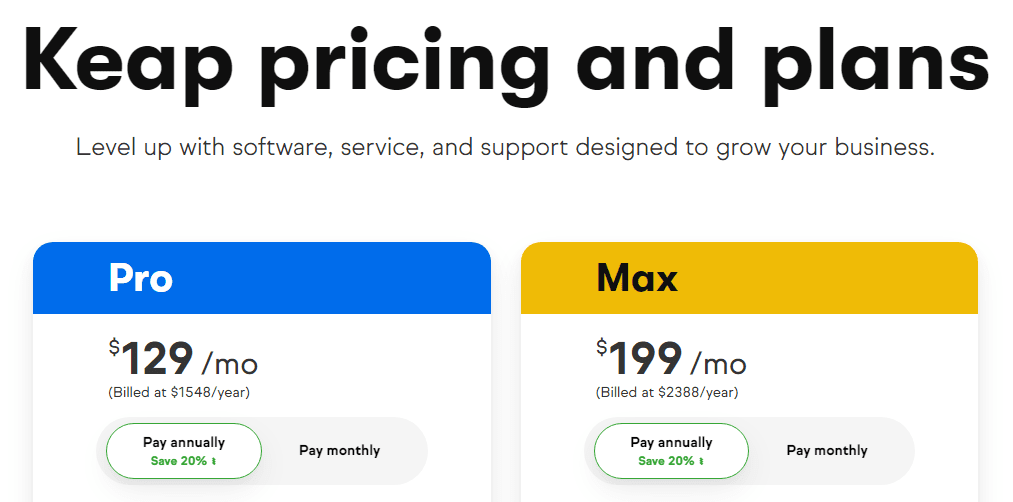
Task: Click the Level up subtitle text
Action: (x=506, y=148)
